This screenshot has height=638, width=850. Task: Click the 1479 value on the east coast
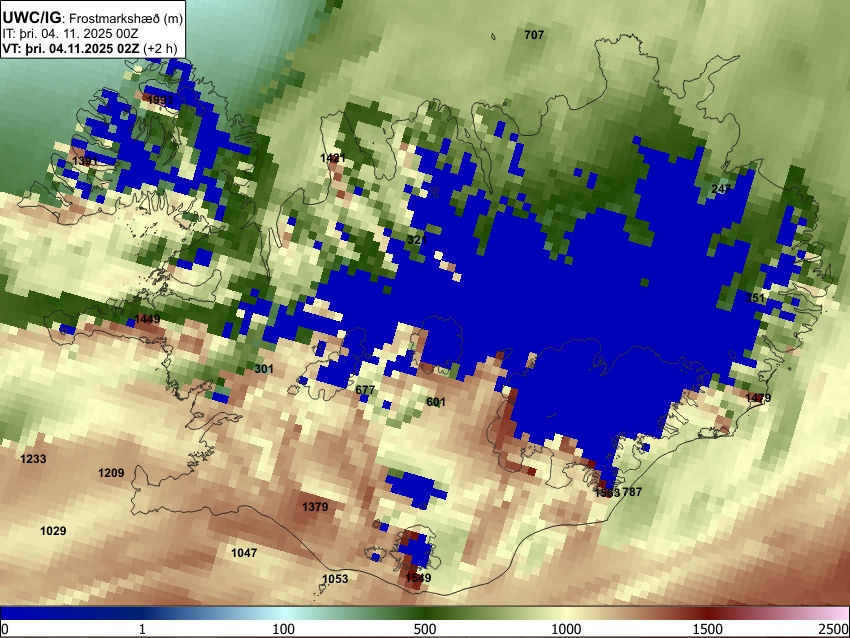pos(758,398)
